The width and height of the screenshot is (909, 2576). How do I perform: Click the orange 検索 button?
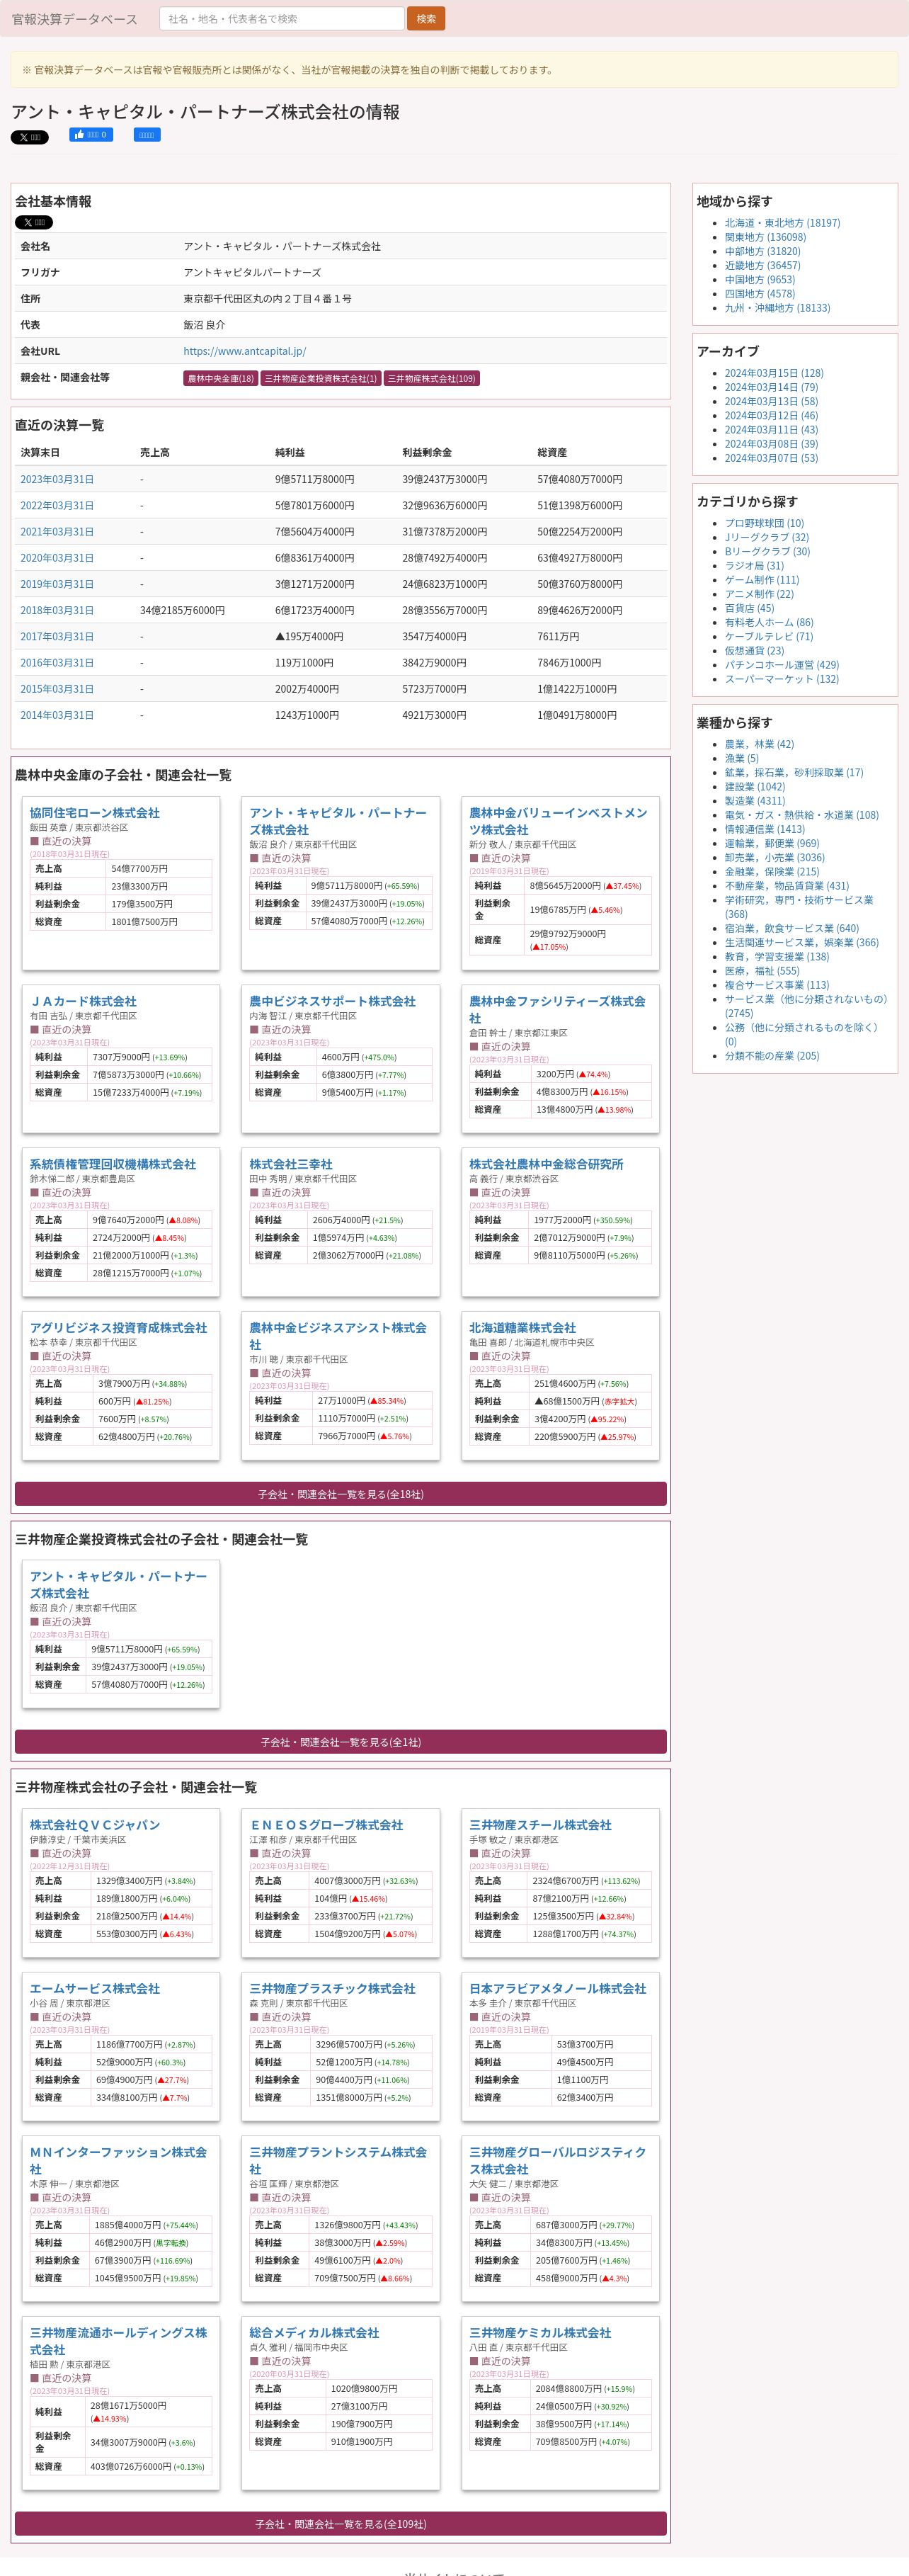(426, 19)
